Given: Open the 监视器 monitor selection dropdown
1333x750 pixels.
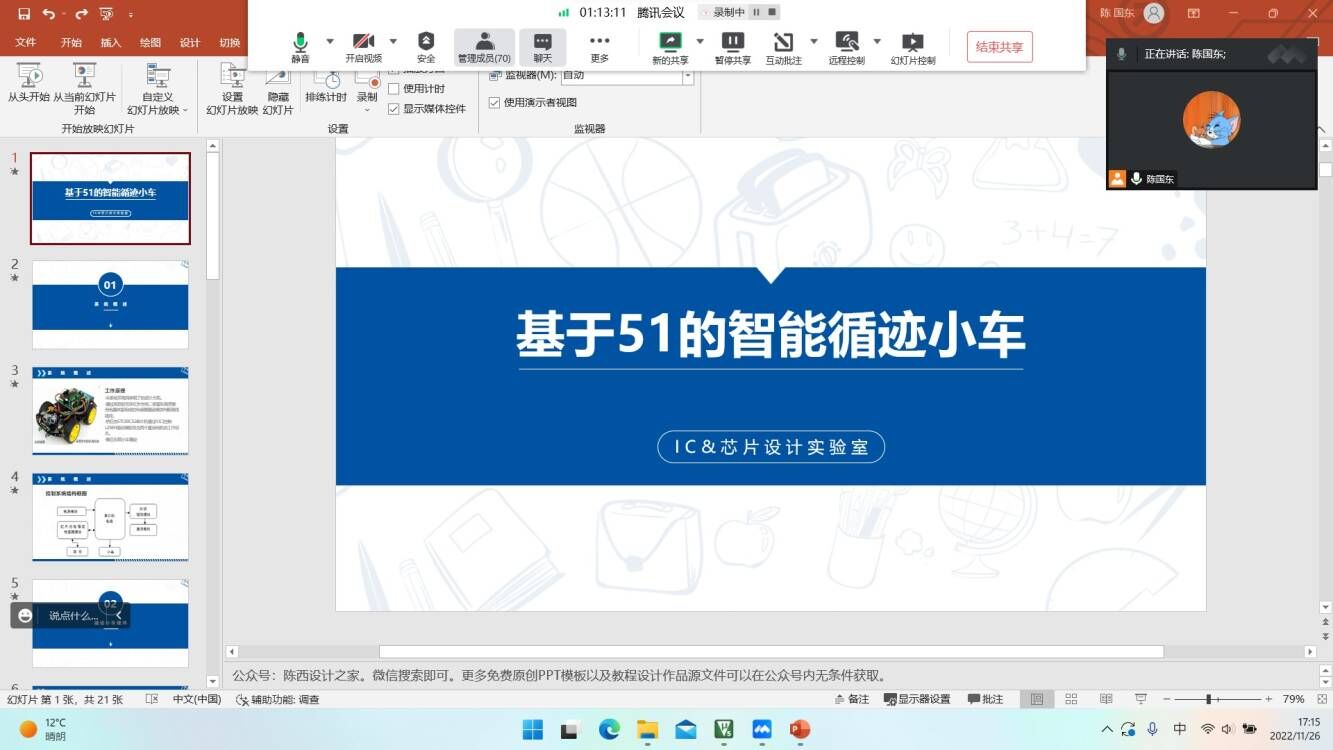Looking at the screenshot, I should [x=687, y=76].
